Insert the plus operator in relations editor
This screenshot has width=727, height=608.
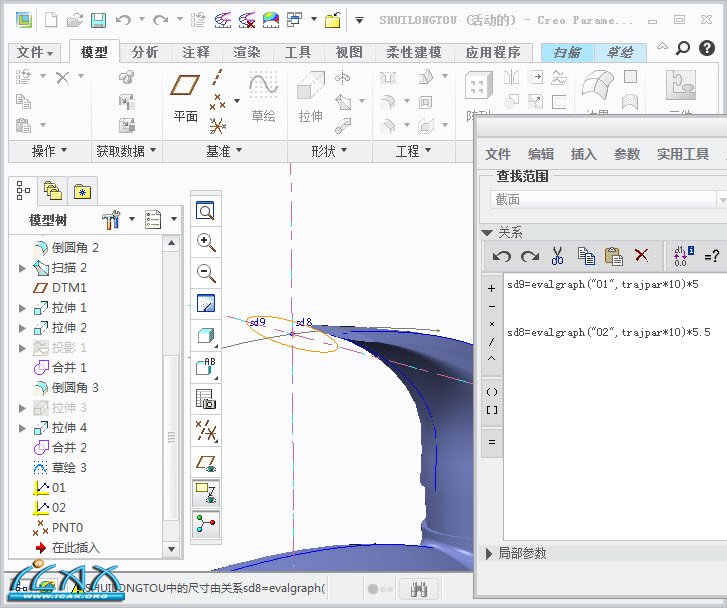click(491, 288)
